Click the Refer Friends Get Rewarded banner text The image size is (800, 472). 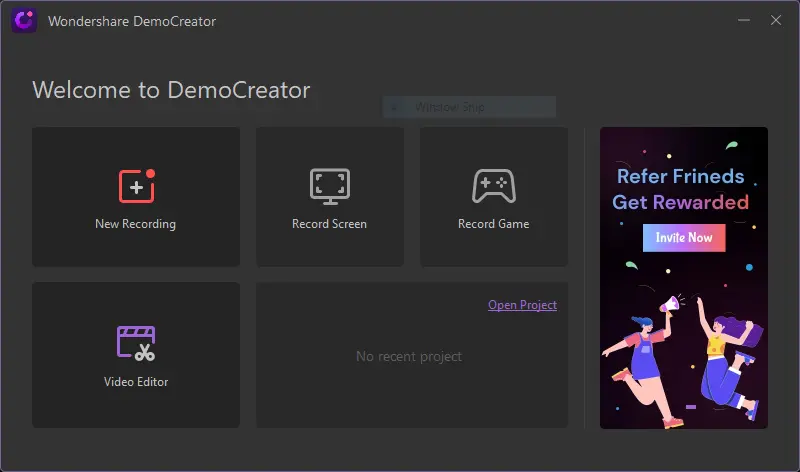[x=681, y=189]
